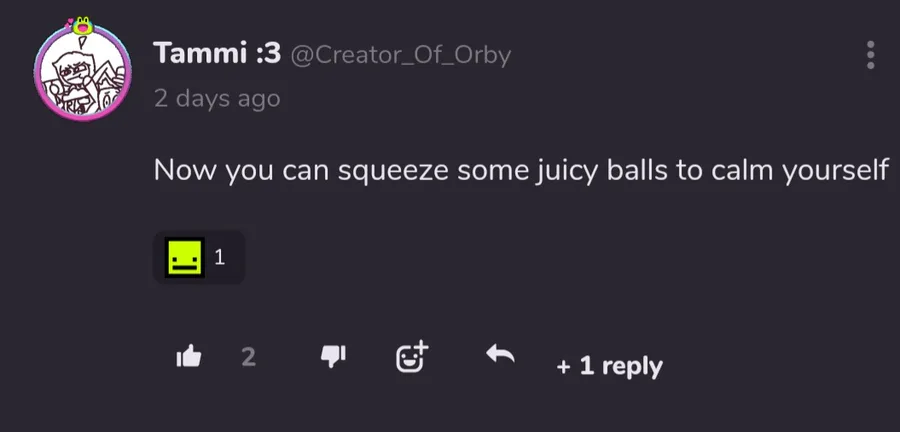The width and height of the screenshot is (900, 432).
Task: Click the tiny pink heart beside the frog badge
Action: (70, 22)
